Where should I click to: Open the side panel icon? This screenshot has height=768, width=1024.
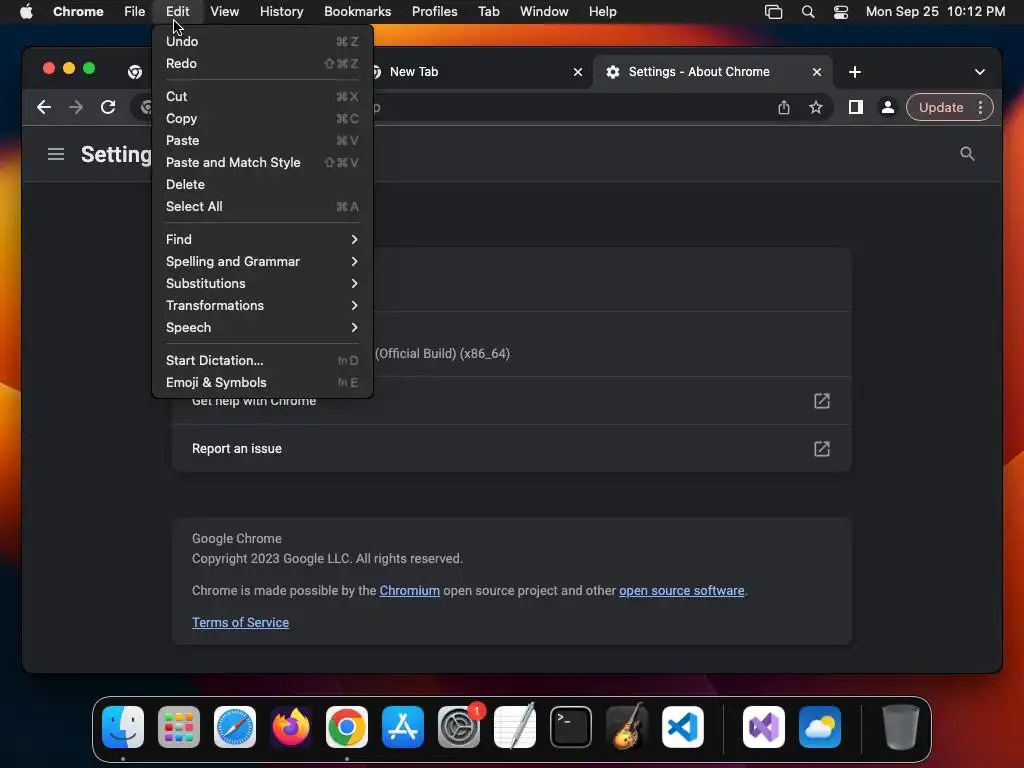856,107
